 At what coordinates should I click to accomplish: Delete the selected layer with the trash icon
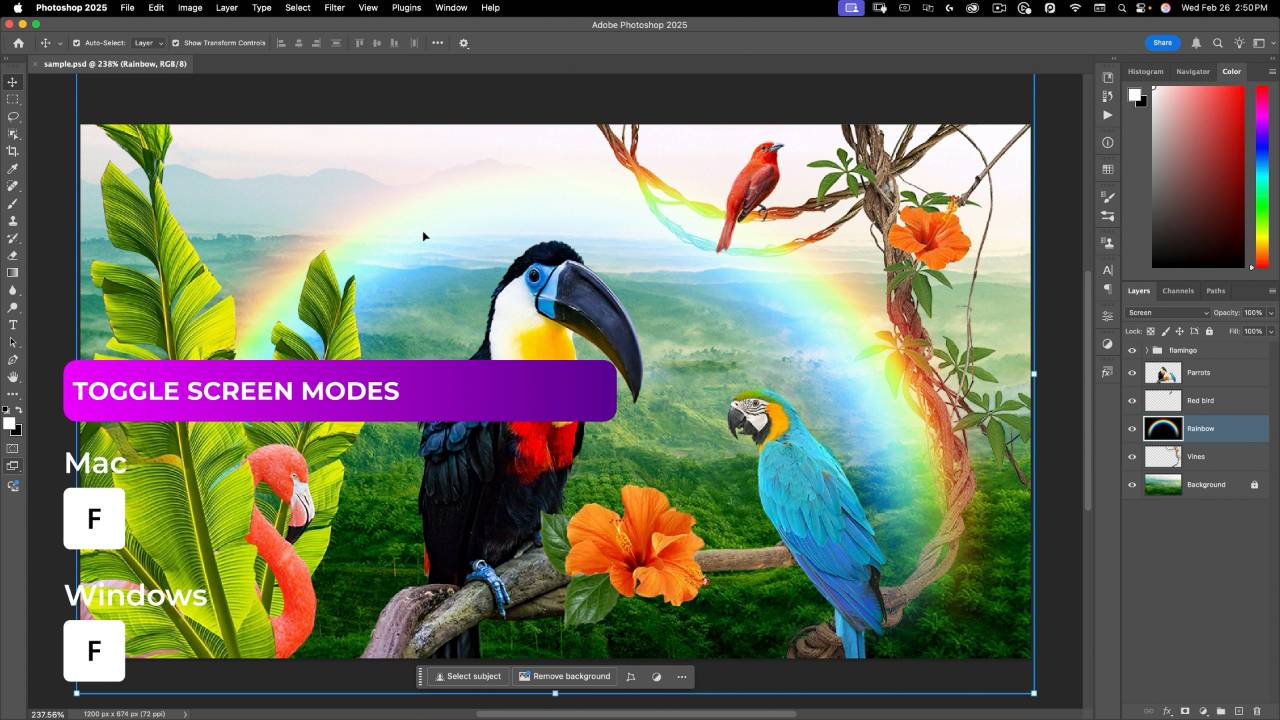point(1257,711)
